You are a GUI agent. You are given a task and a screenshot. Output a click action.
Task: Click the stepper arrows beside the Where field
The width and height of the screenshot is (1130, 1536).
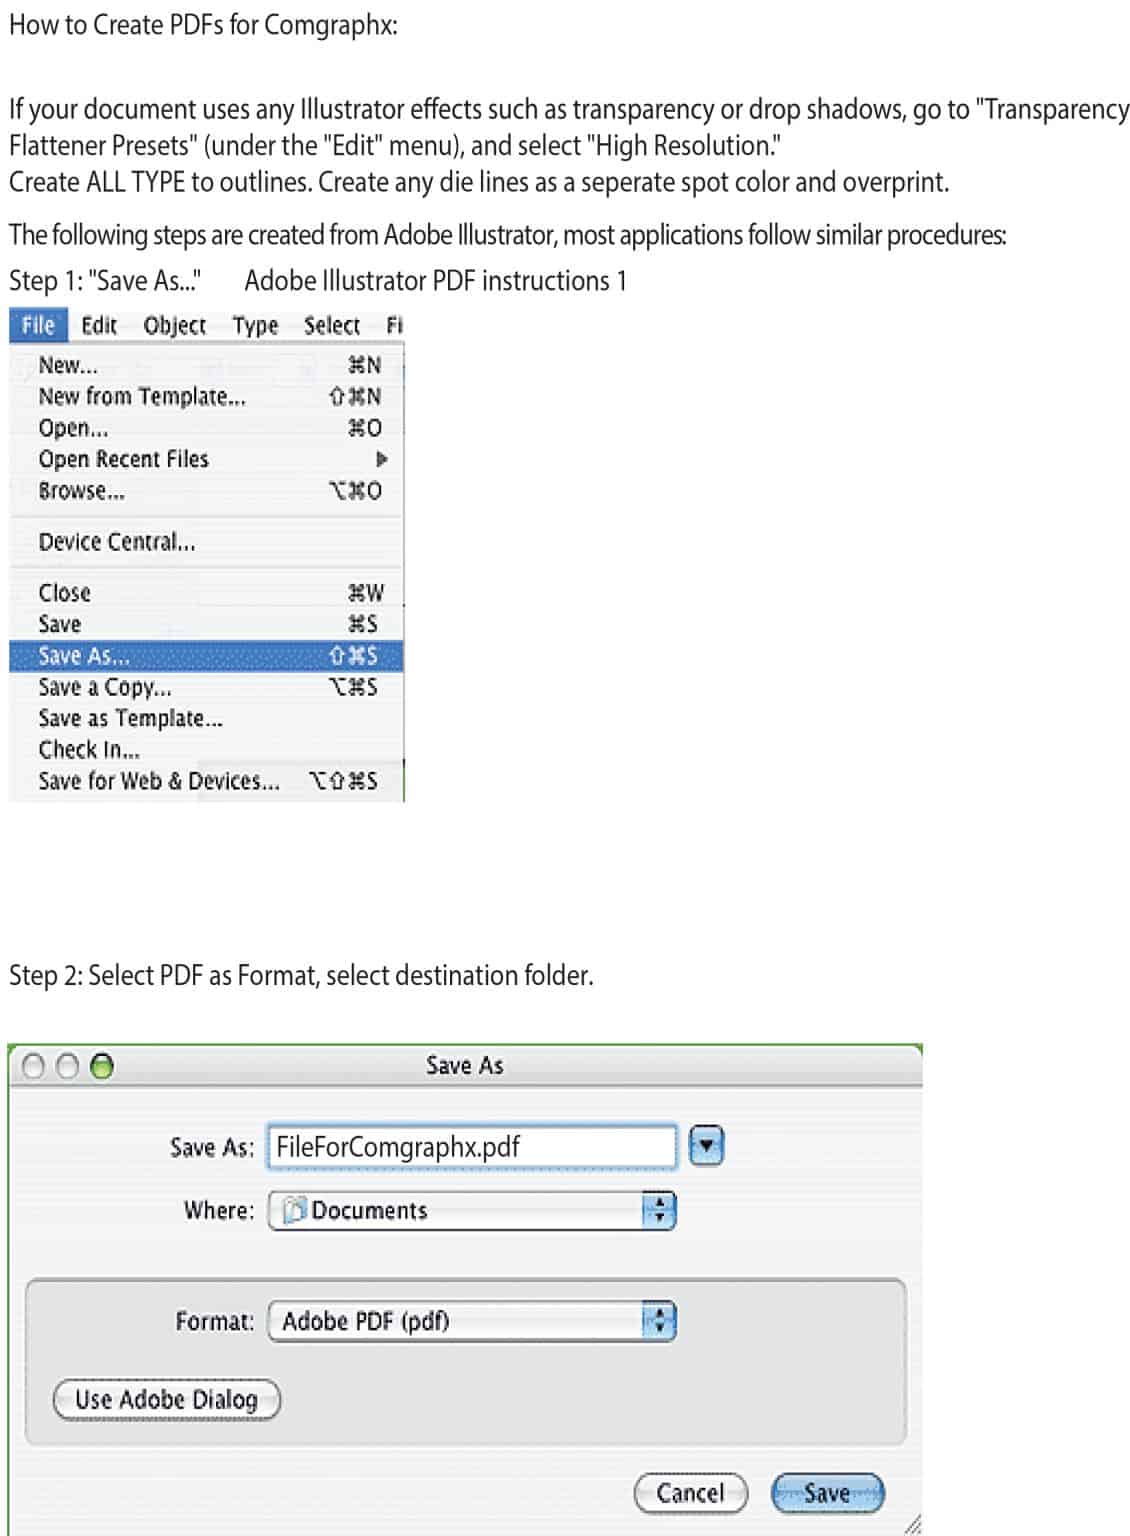659,1211
